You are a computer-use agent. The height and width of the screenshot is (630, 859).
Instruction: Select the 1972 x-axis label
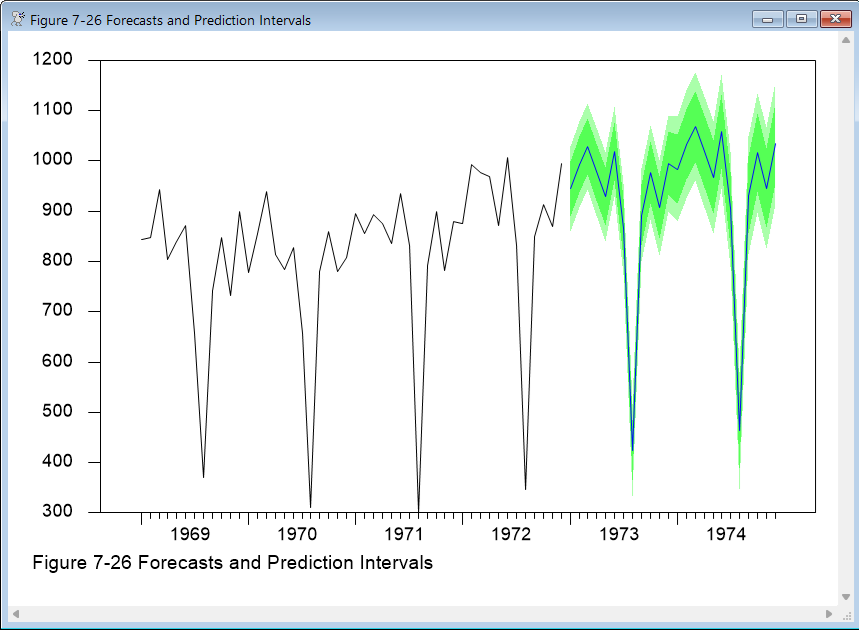513,534
